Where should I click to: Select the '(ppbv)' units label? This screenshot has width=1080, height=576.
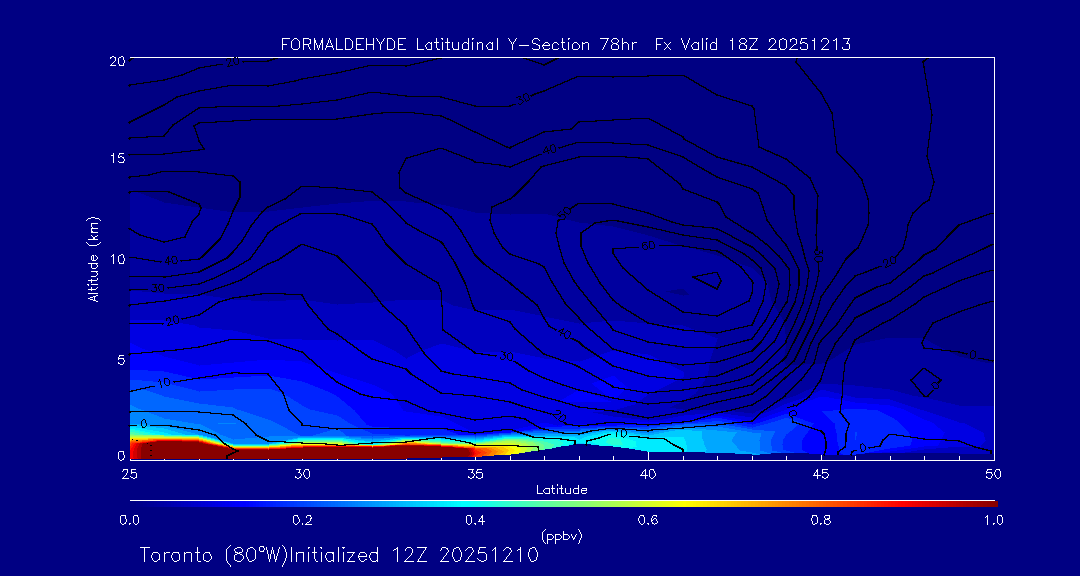point(561,536)
